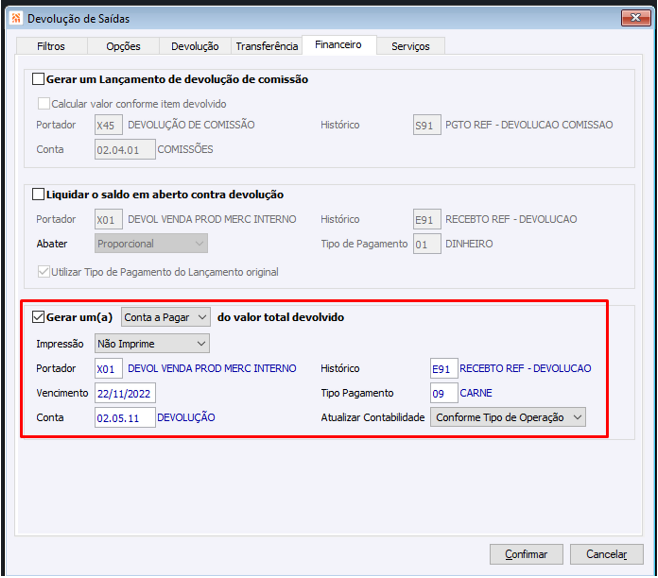
Task: Click the CARNE payment type text
Action: (x=476, y=393)
